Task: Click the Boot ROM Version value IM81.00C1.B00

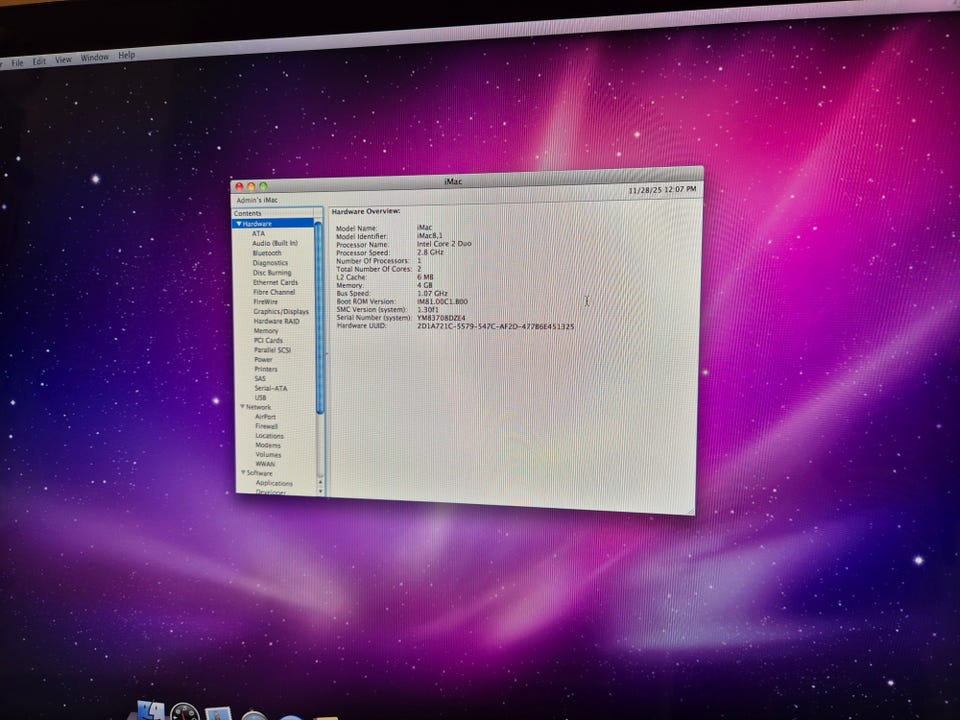Action: click(442, 301)
